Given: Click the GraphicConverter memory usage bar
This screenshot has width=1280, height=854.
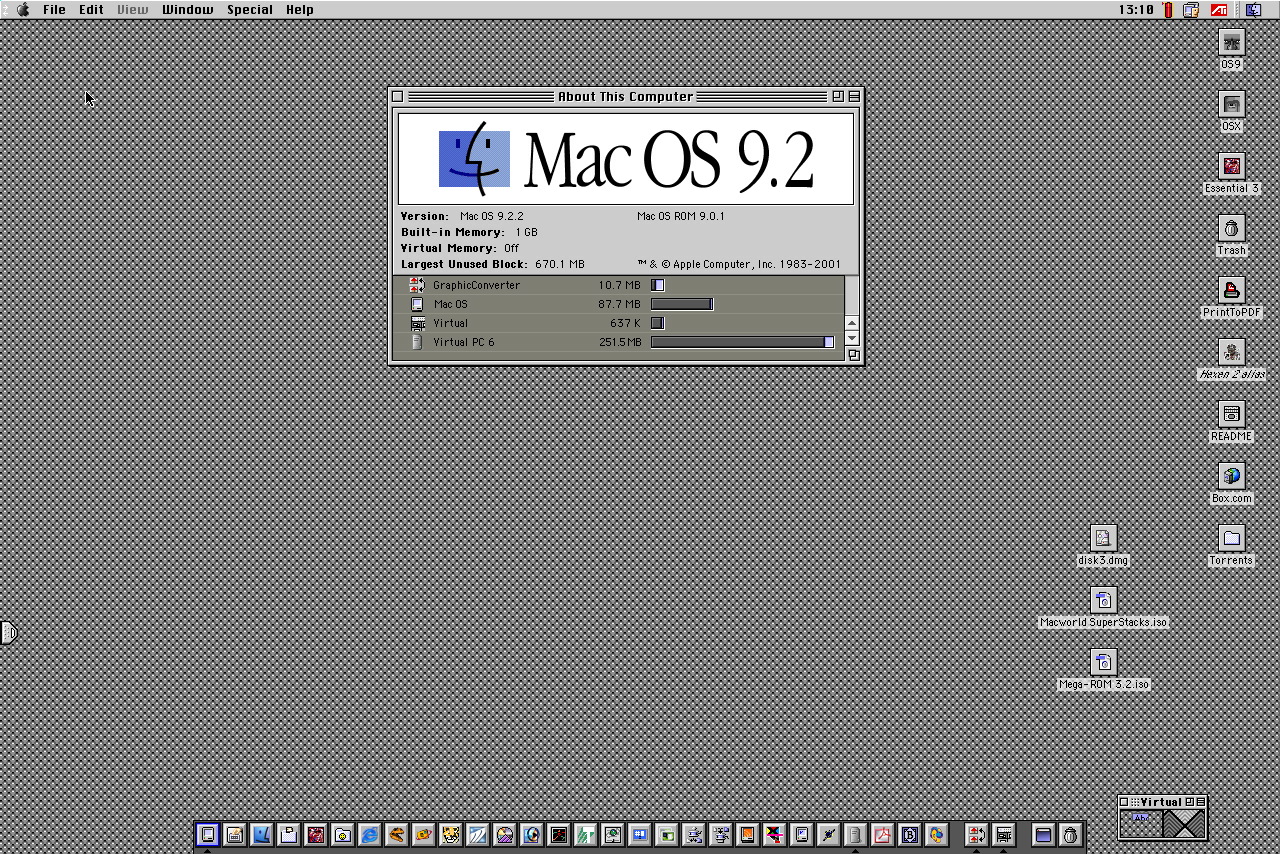Looking at the screenshot, I should [x=658, y=285].
